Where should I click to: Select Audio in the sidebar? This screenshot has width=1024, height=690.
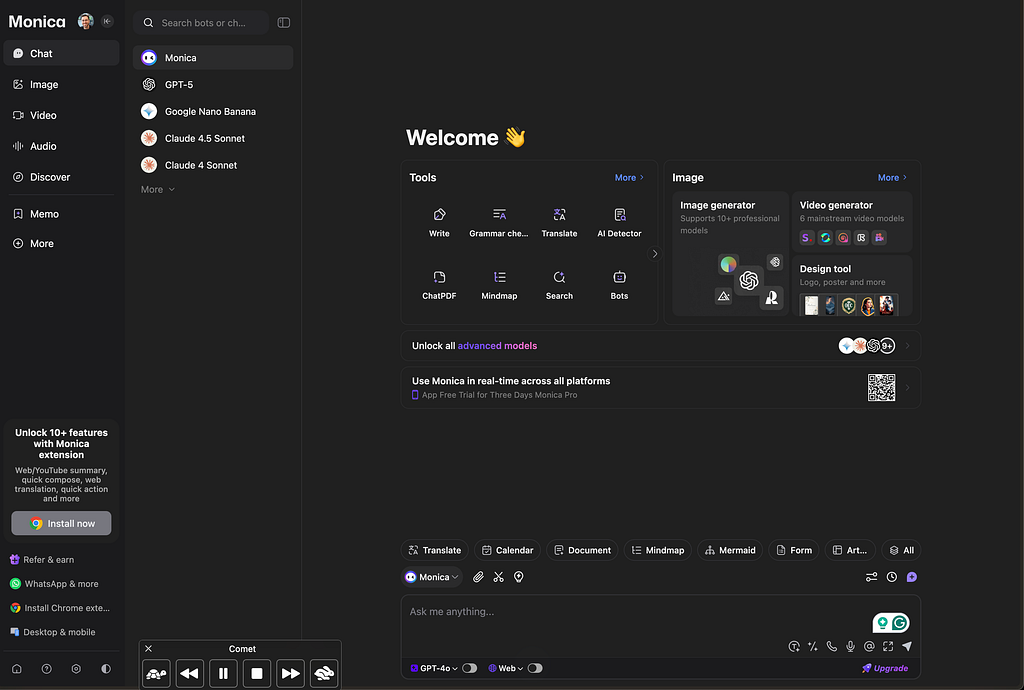(61, 146)
